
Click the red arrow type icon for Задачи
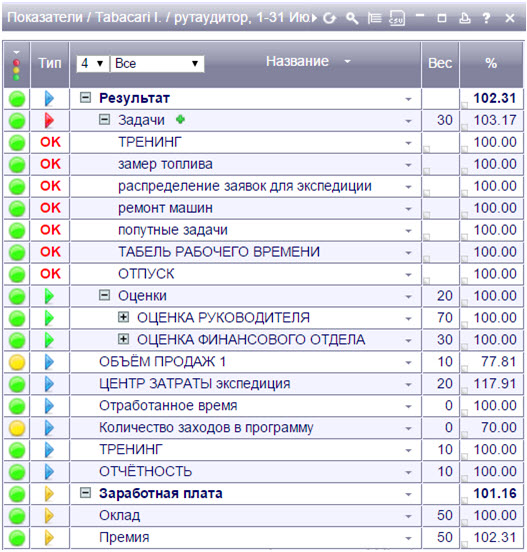point(49,120)
